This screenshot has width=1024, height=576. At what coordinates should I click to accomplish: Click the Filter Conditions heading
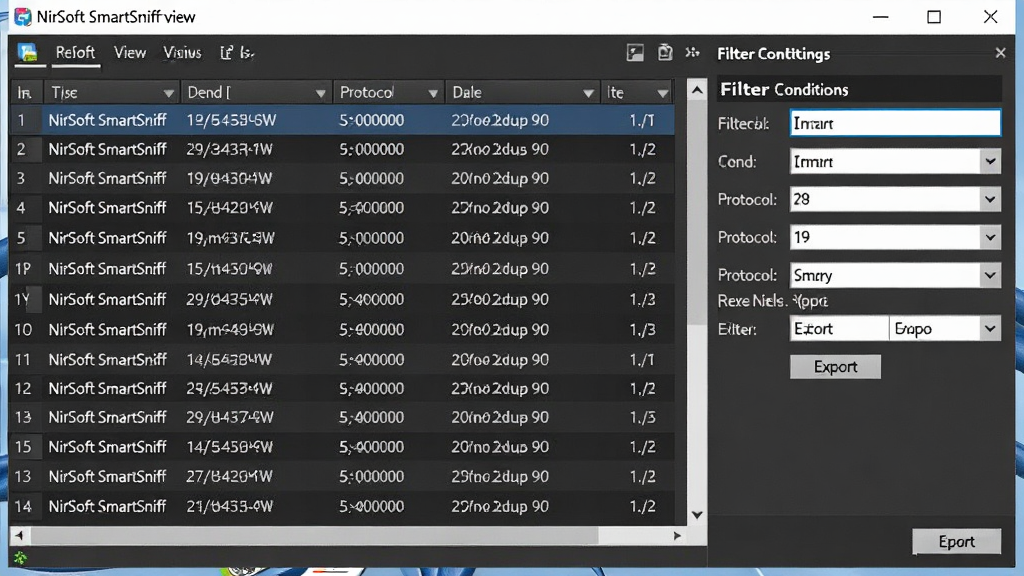(x=784, y=89)
